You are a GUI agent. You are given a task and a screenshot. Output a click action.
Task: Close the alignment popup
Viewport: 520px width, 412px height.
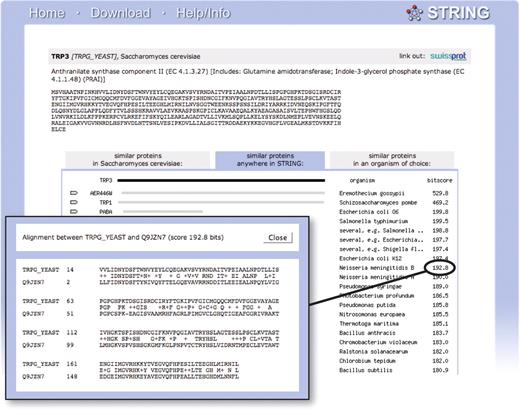(x=278, y=238)
